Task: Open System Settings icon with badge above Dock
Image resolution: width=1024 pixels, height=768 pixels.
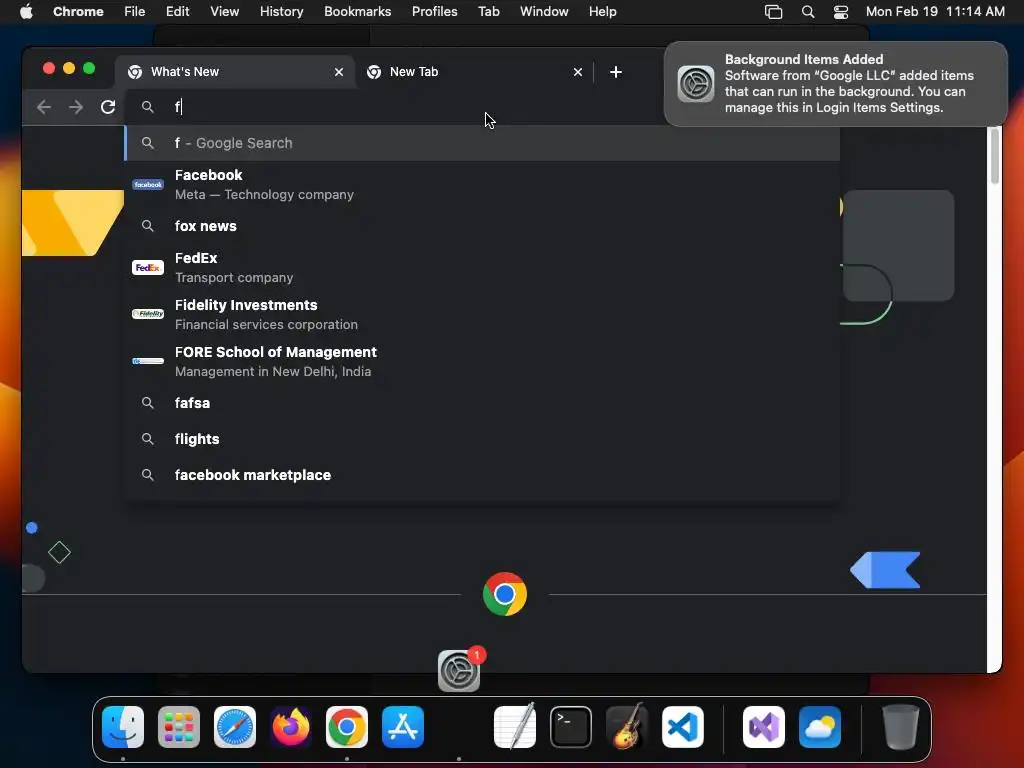Action: [459, 670]
